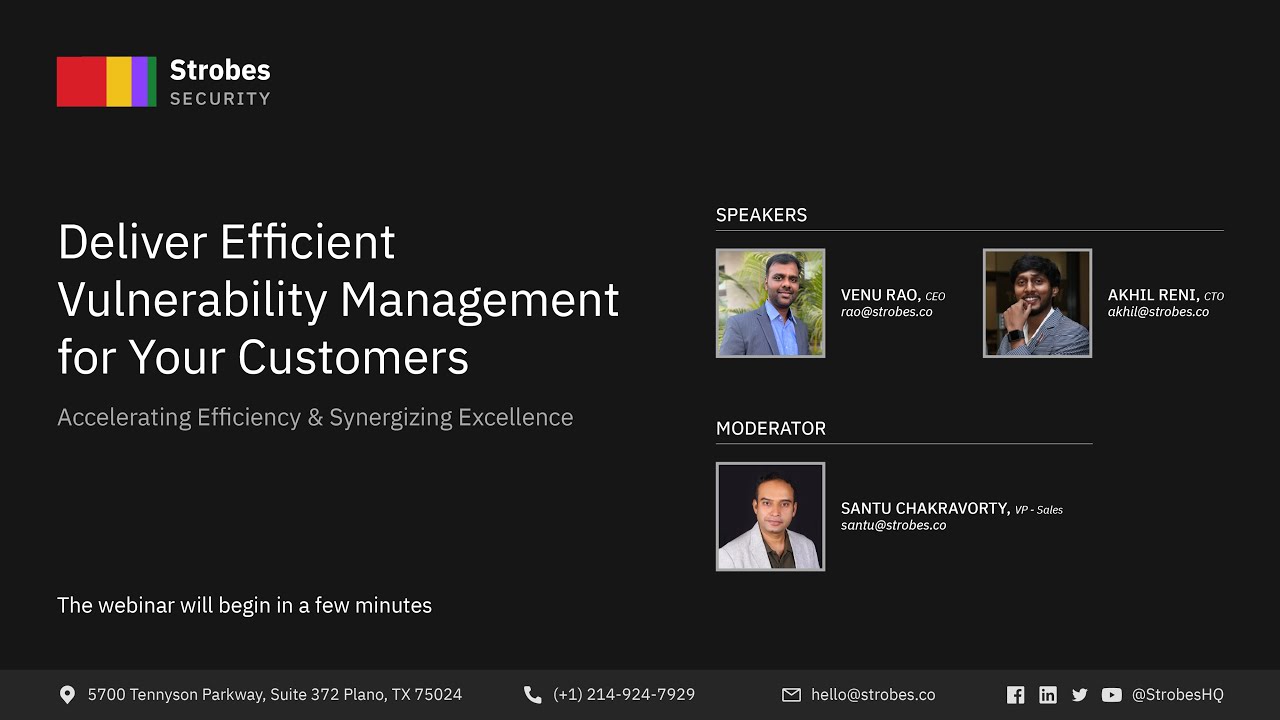
Task: Click the phone icon in footer
Action: pos(533,694)
